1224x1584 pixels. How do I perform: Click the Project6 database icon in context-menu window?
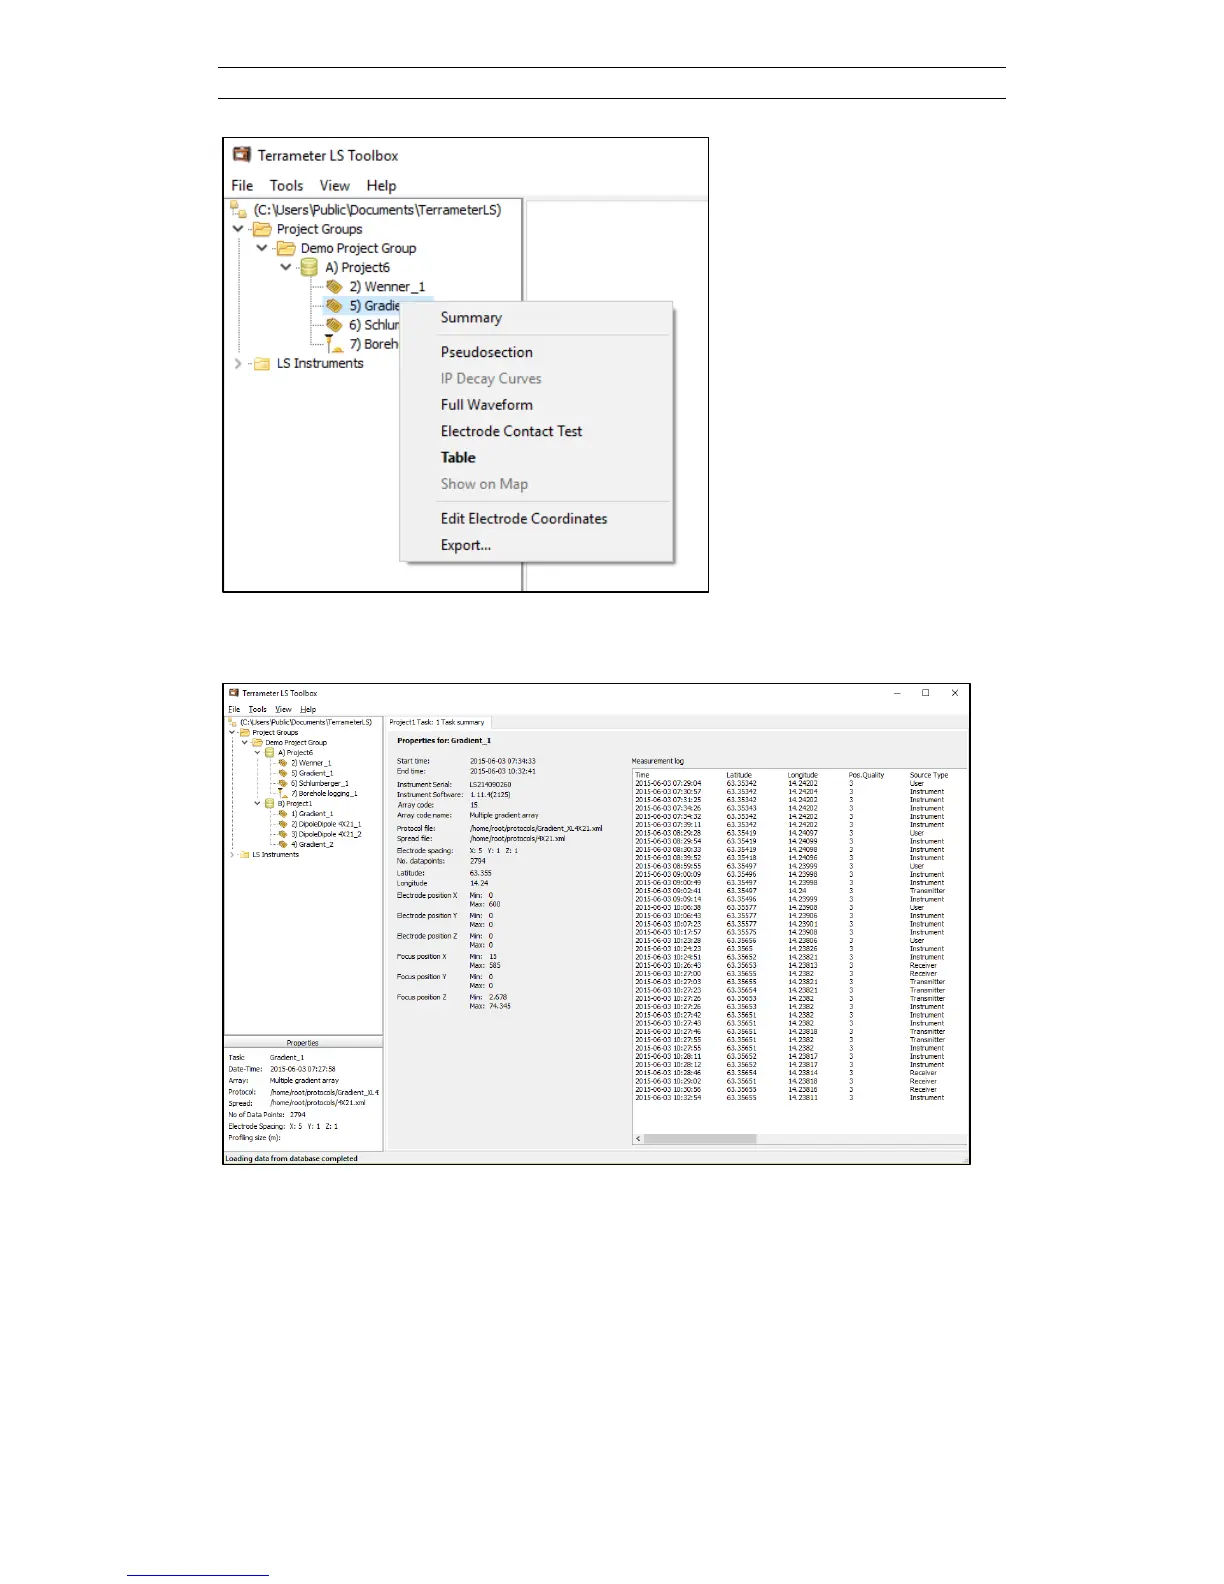(309, 267)
